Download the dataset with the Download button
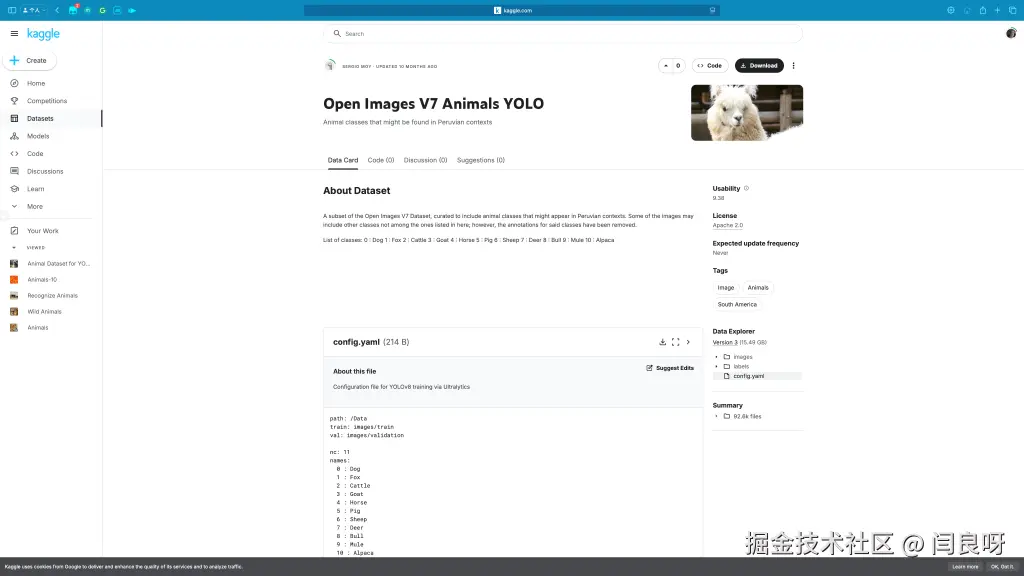This screenshot has width=1024, height=576. pos(759,65)
